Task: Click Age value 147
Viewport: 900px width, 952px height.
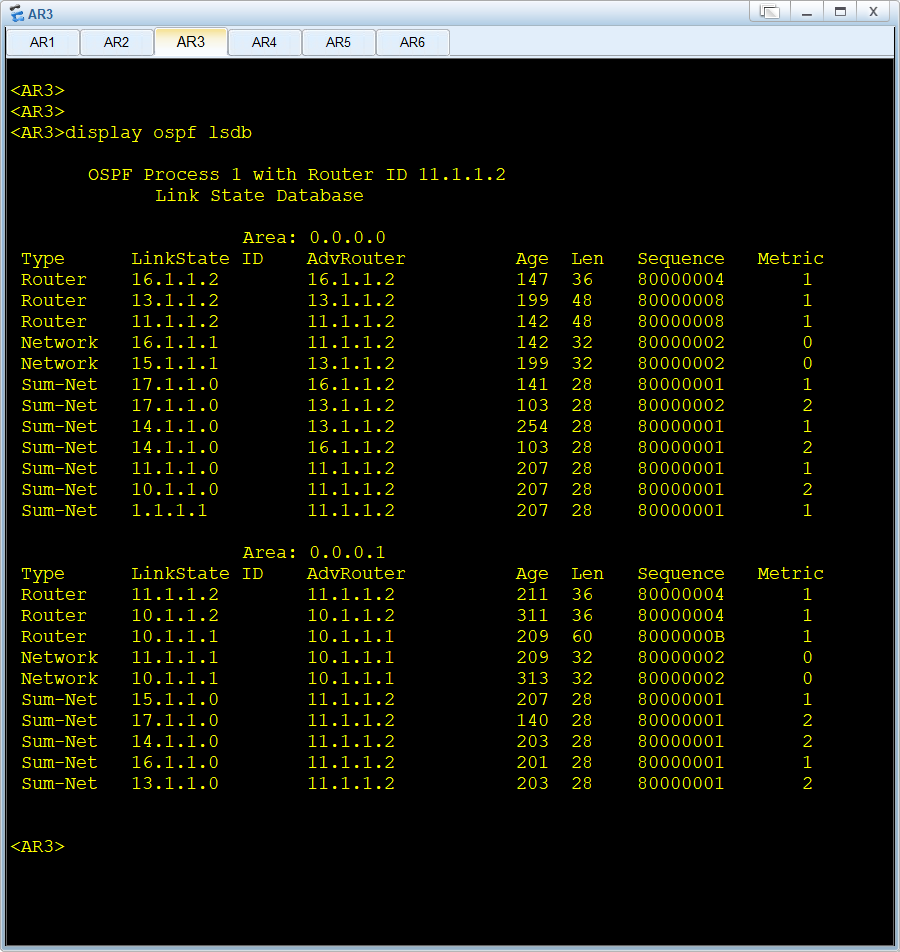Action: point(533,279)
